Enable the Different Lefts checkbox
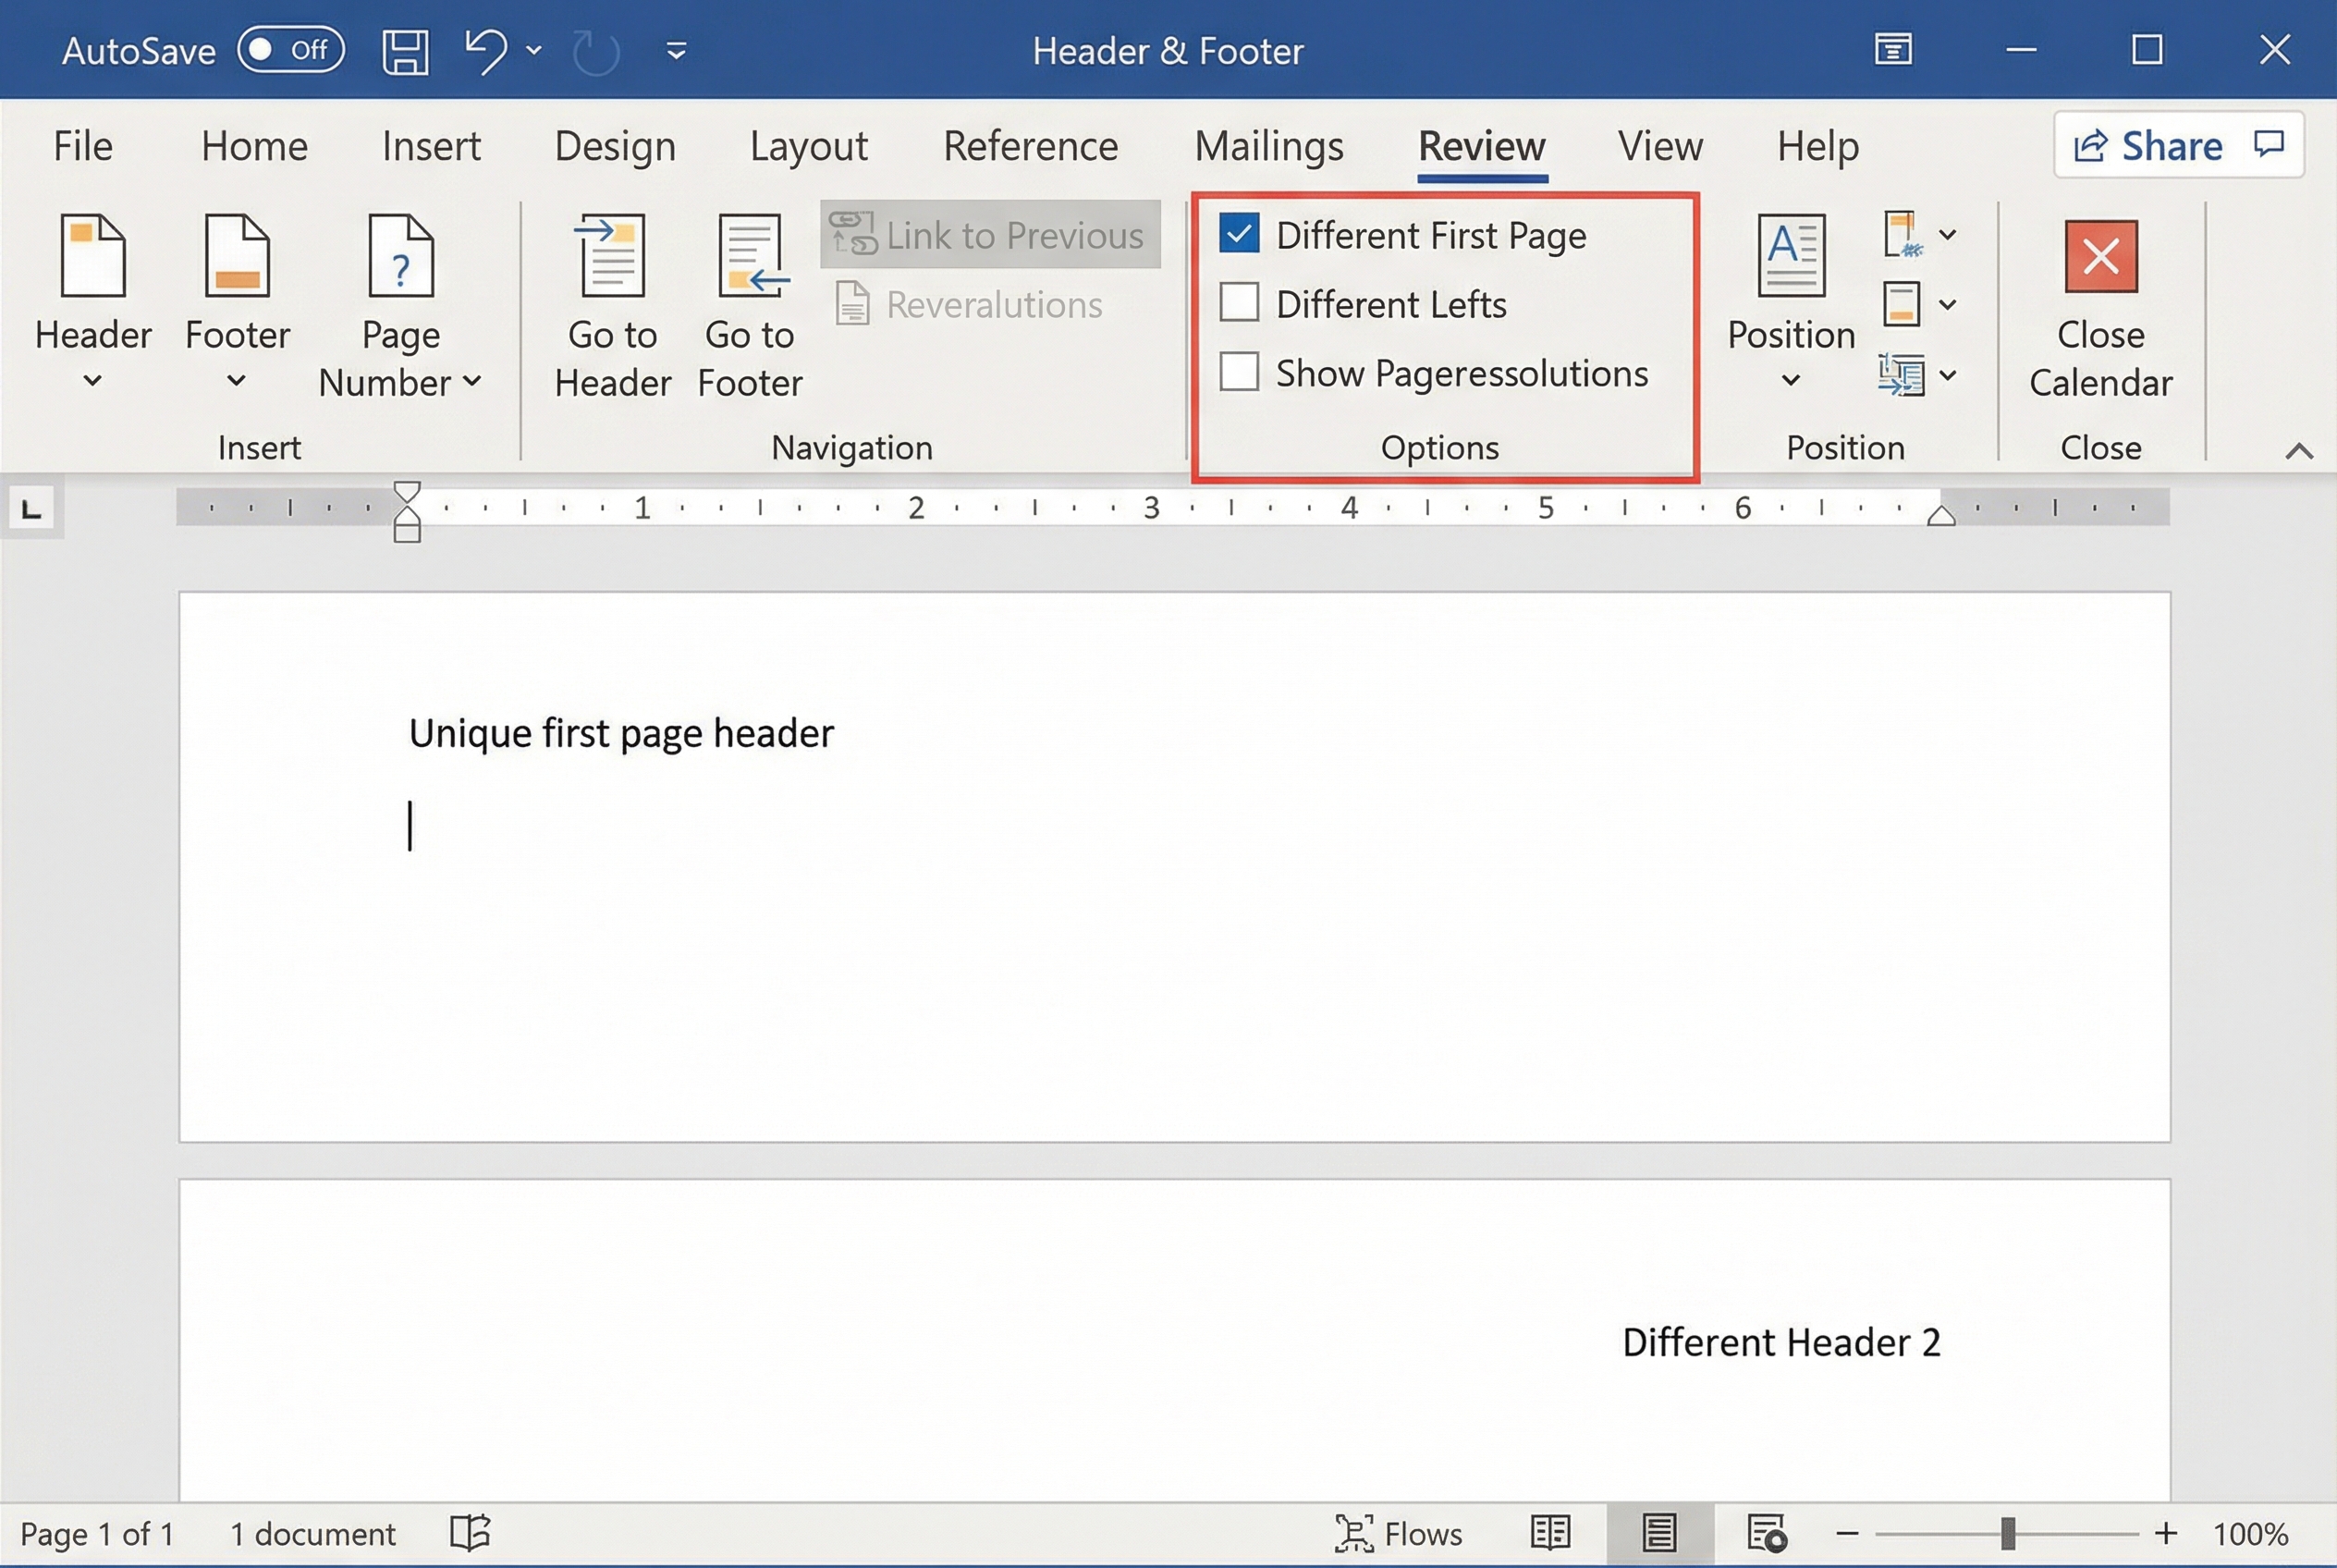2337x1568 pixels. click(x=1240, y=304)
